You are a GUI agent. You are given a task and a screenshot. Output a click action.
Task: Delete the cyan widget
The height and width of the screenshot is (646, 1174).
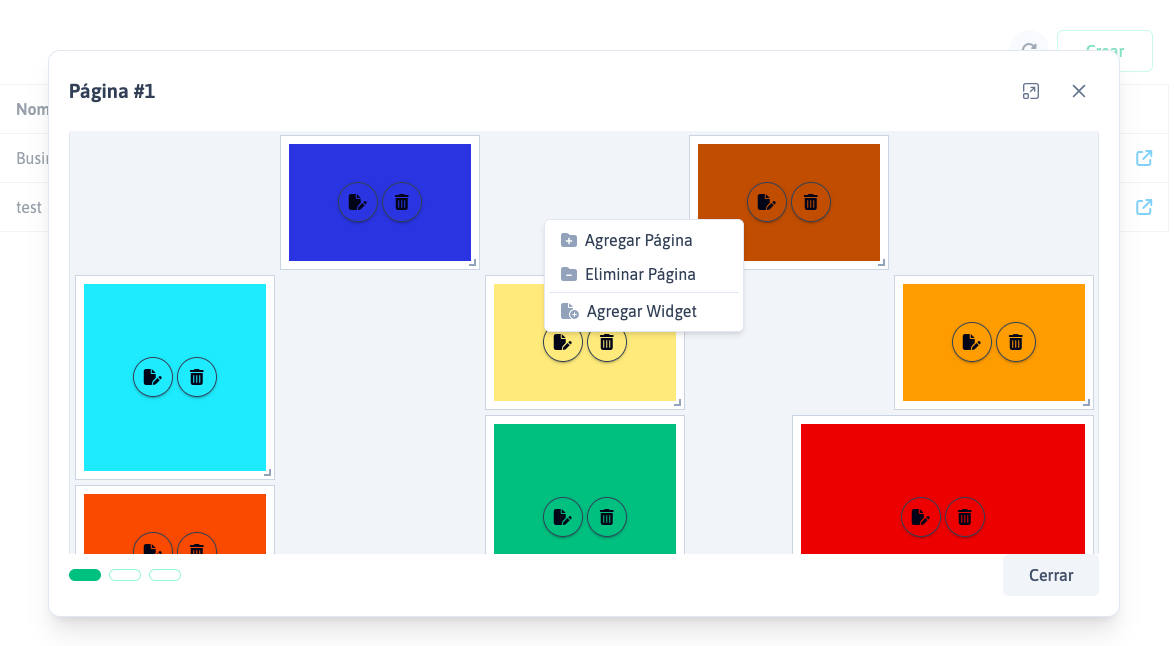click(x=197, y=377)
